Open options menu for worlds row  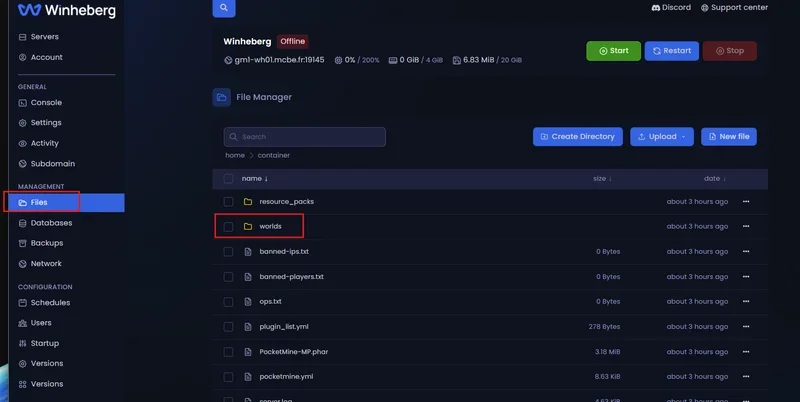(746, 227)
